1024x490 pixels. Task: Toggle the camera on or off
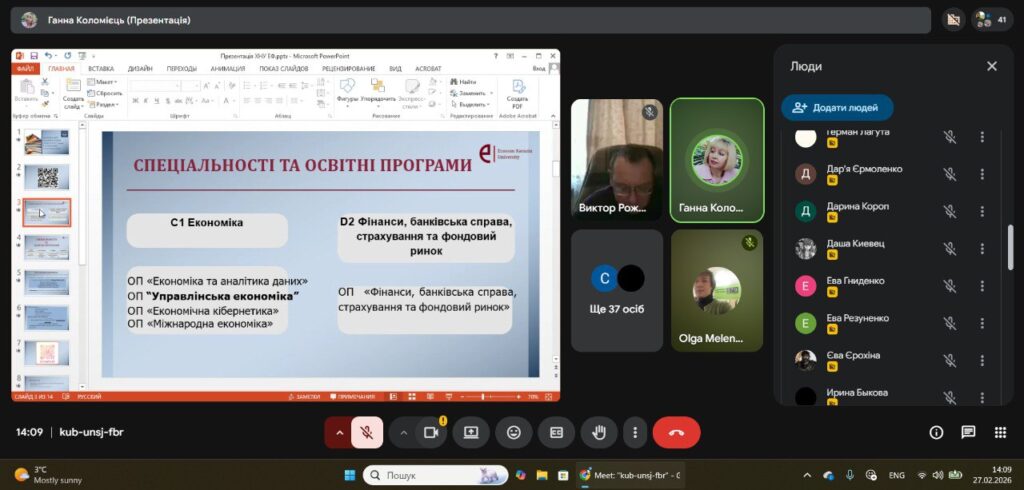pos(432,432)
